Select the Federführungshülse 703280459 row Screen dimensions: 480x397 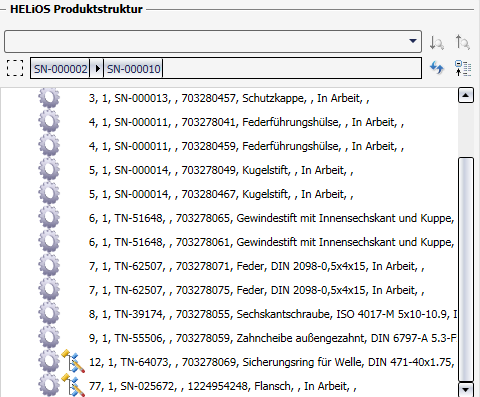click(246, 146)
